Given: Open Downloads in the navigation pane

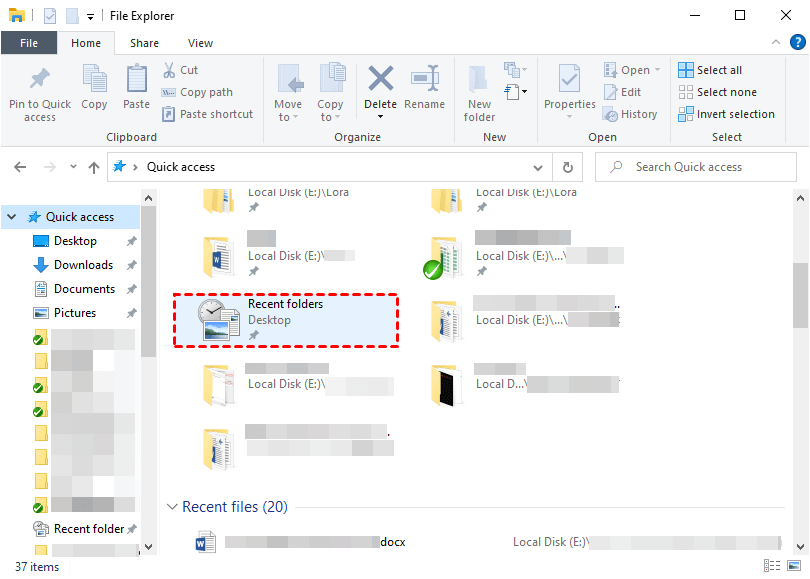Looking at the screenshot, I should pos(84,265).
